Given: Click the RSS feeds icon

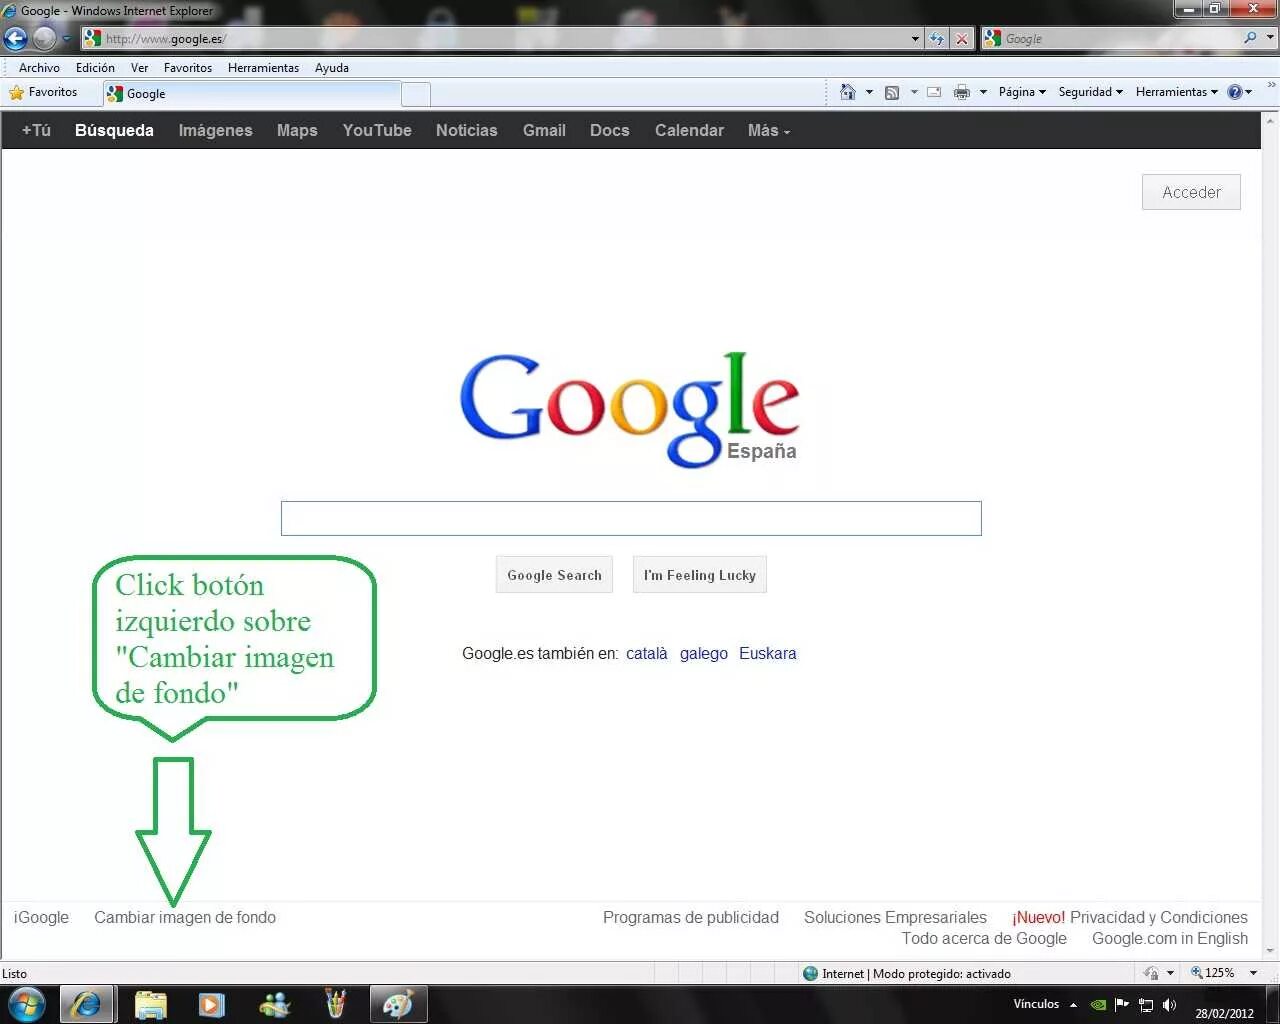Looking at the screenshot, I should 892,92.
